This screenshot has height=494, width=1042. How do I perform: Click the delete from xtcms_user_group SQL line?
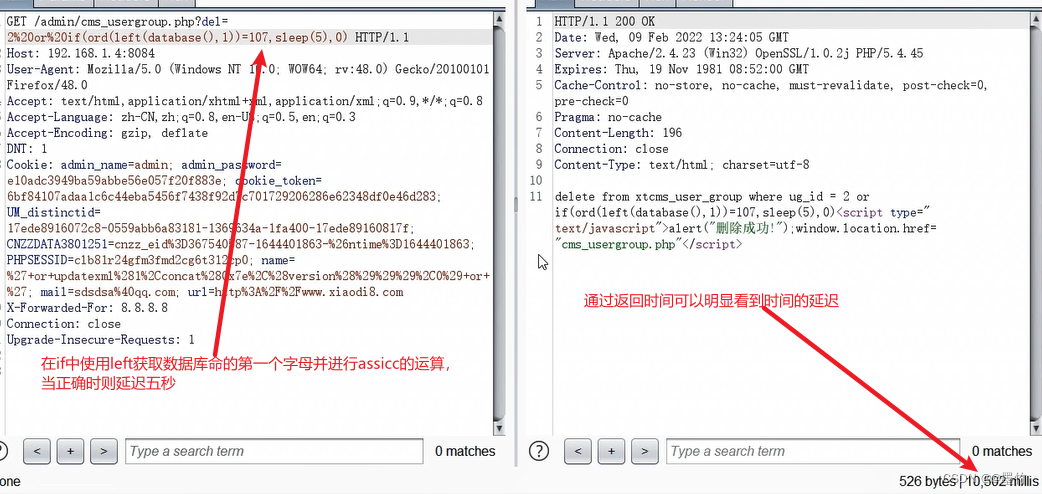(x=712, y=197)
